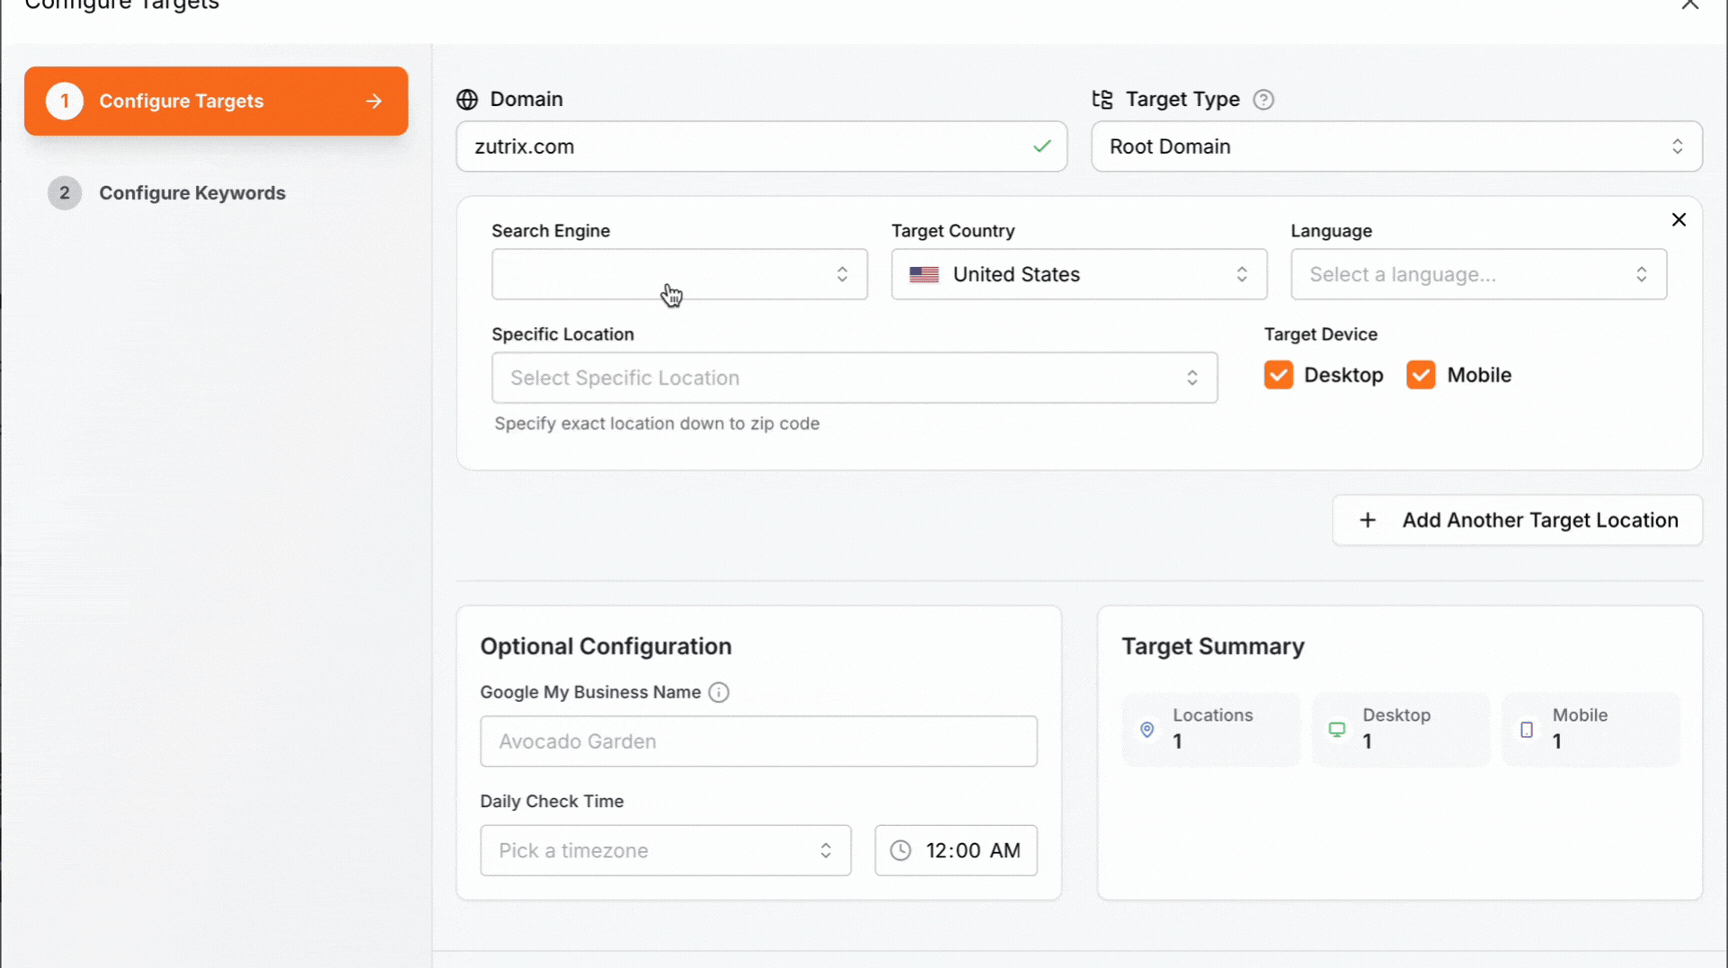1728x968 pixels.
Task: Click the Mobile phone icon in summary
Action: (x=1526, y=730)
